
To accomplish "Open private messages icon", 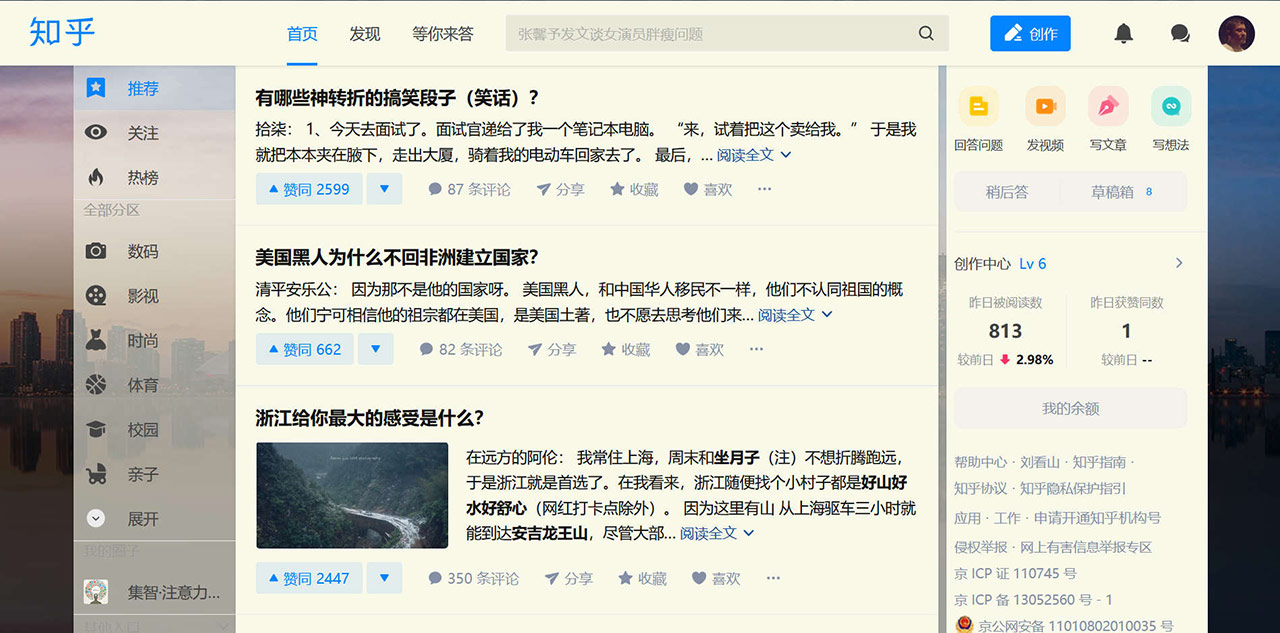I will 1180,32.
